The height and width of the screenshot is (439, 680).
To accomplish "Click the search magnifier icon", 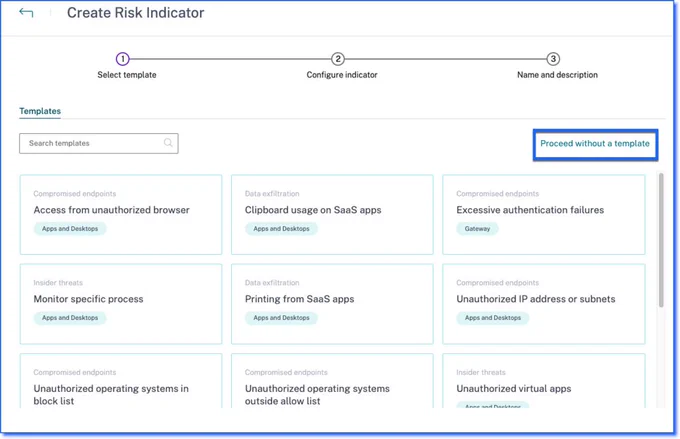I will click(168, 143).
